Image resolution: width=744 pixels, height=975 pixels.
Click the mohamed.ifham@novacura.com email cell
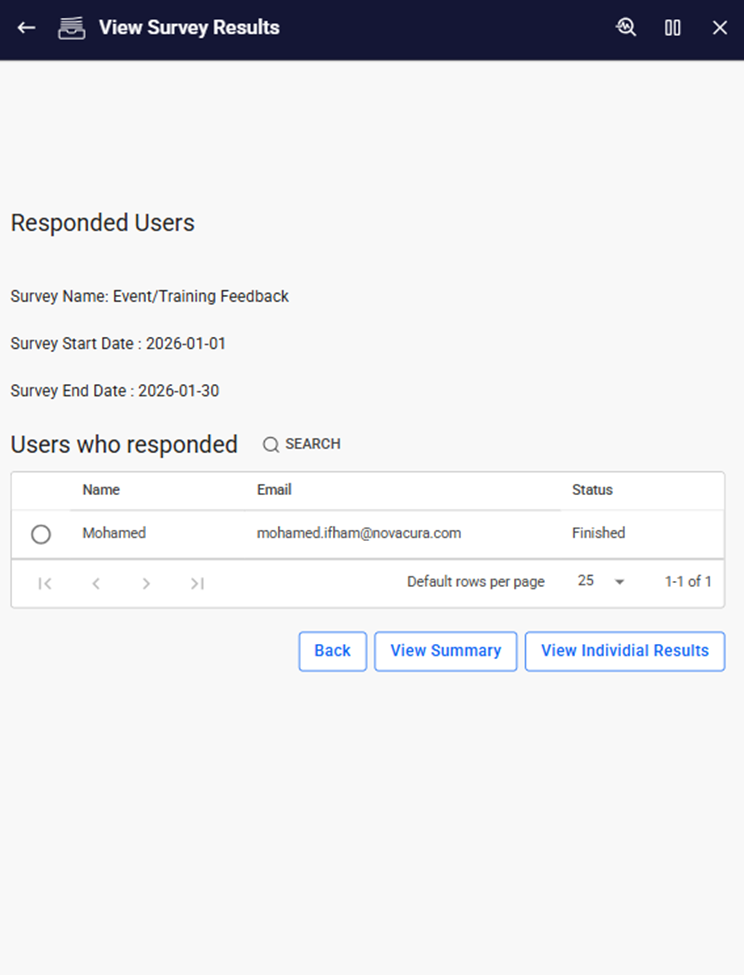click(359, 533)
